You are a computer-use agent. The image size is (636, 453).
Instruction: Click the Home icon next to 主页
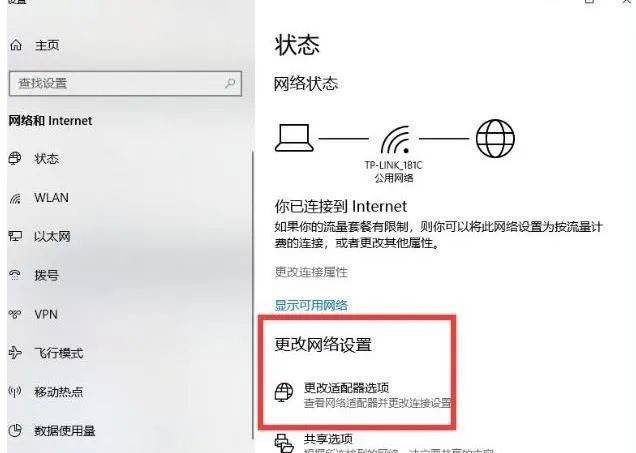[16, 45]
